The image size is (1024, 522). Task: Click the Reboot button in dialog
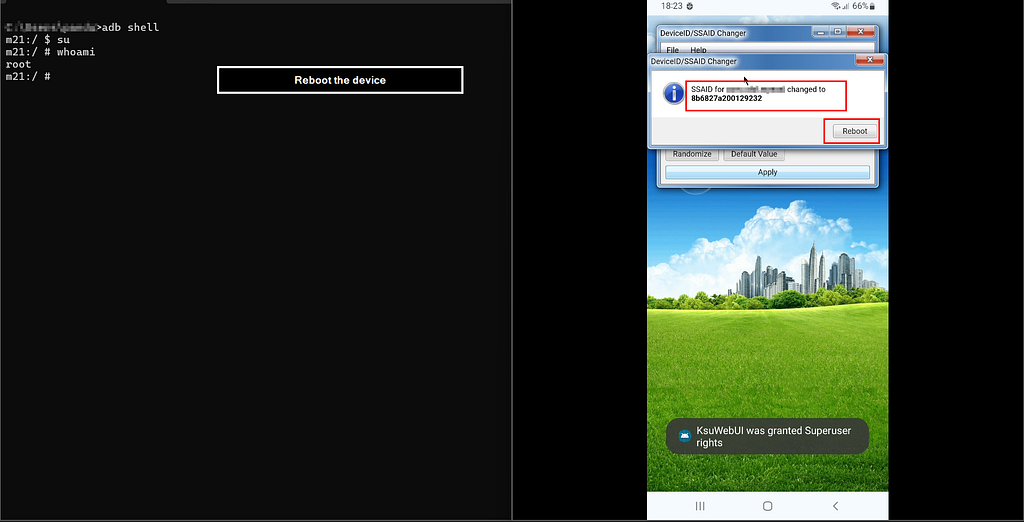(x=854, y=131)
